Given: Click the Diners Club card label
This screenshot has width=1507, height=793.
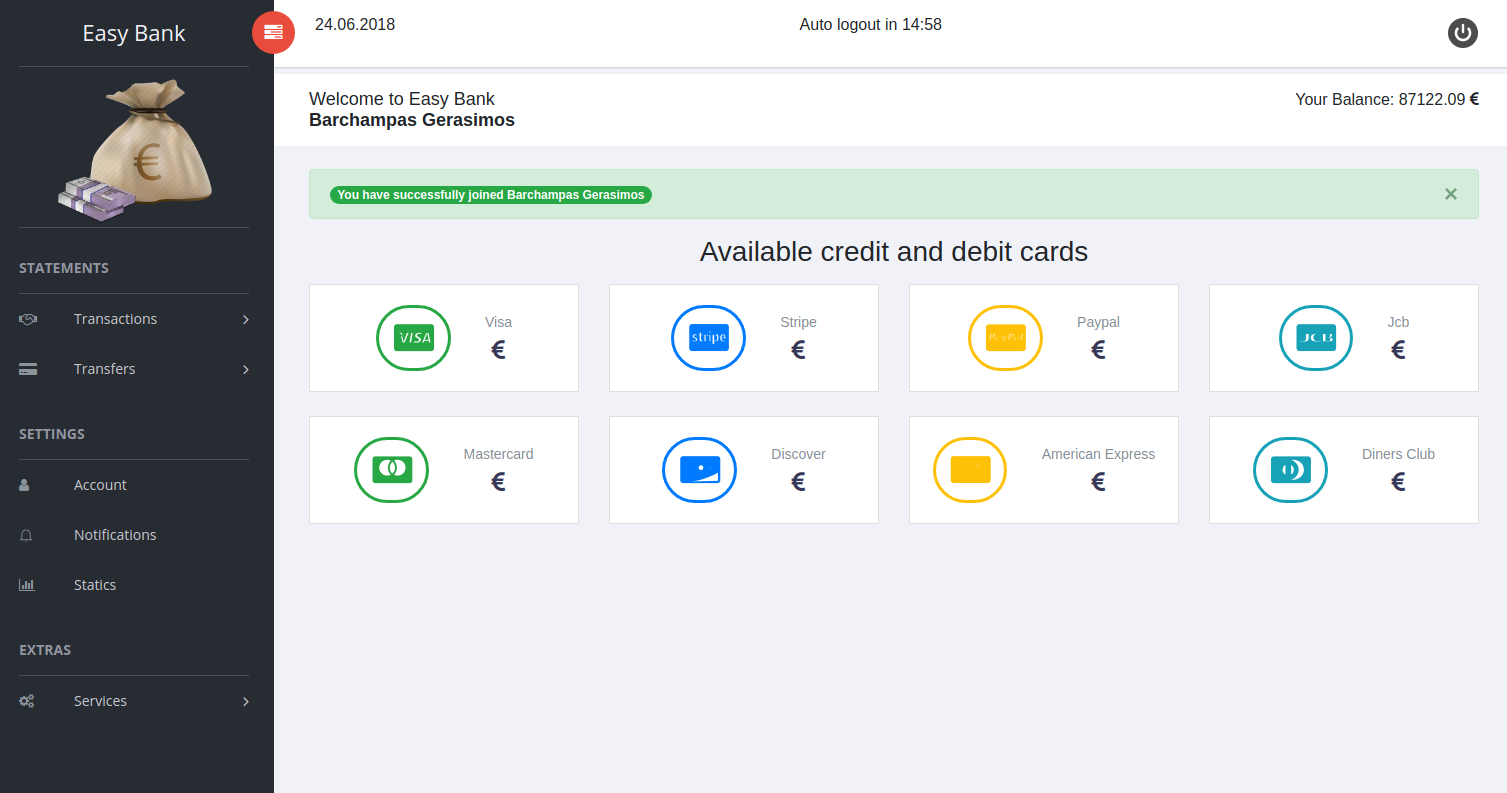Looking at the screenshot, I should coord(1398,454).
